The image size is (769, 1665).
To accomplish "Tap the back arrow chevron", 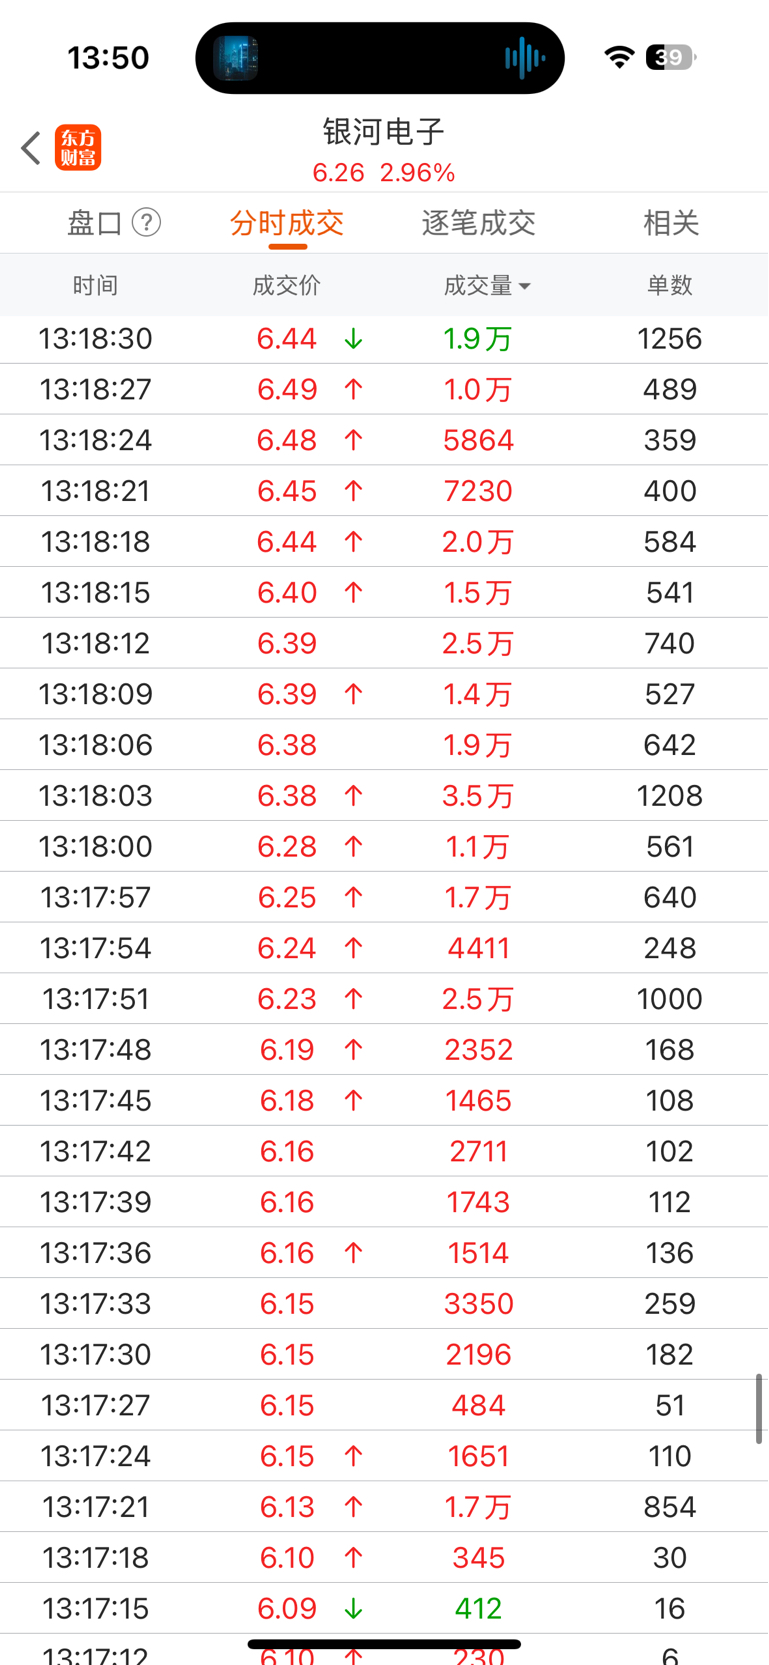I will point(31,148).
